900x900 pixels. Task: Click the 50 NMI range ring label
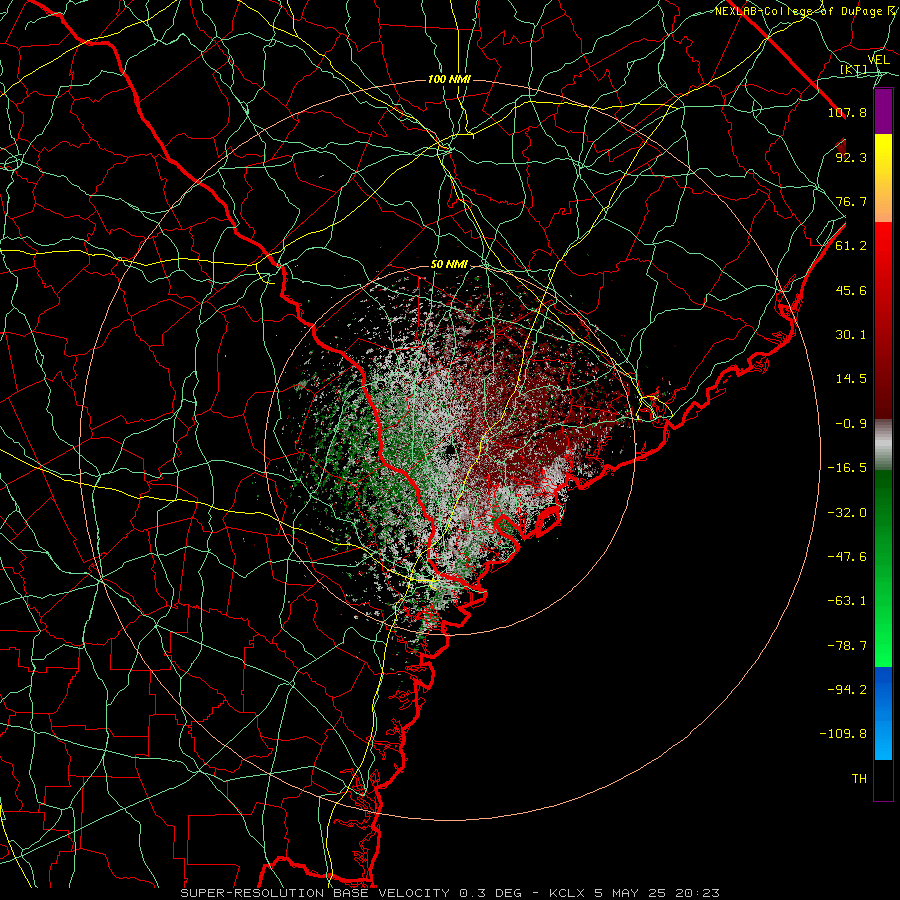(x=449, y=265)
